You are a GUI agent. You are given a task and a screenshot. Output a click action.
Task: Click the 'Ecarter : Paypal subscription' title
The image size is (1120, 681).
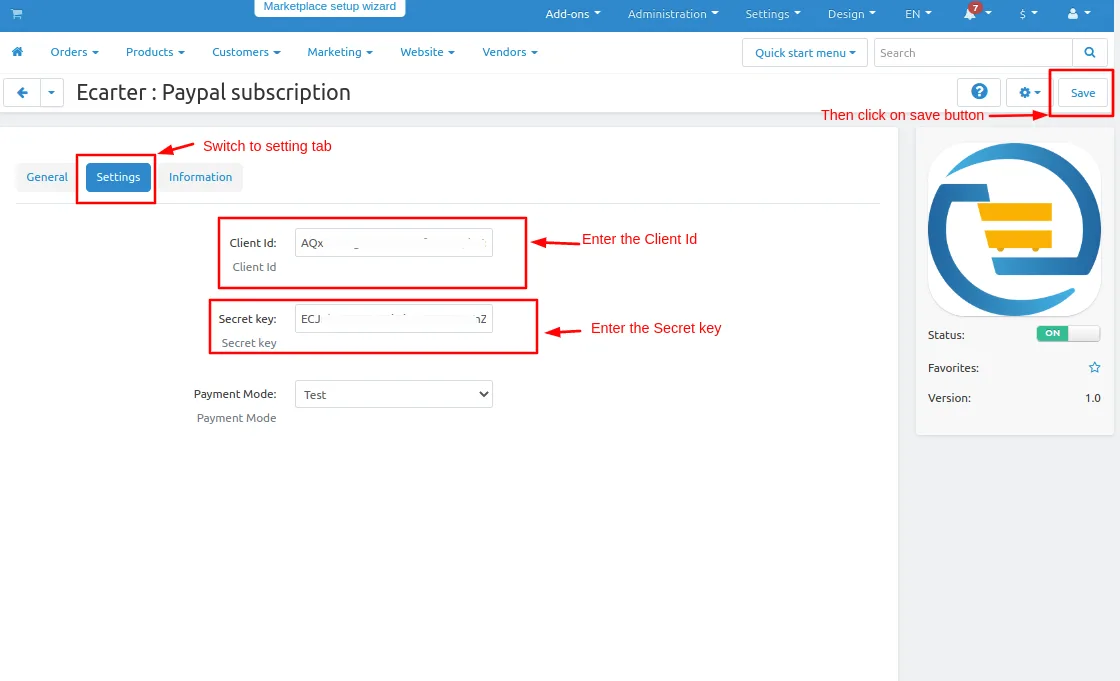point(214,92)
